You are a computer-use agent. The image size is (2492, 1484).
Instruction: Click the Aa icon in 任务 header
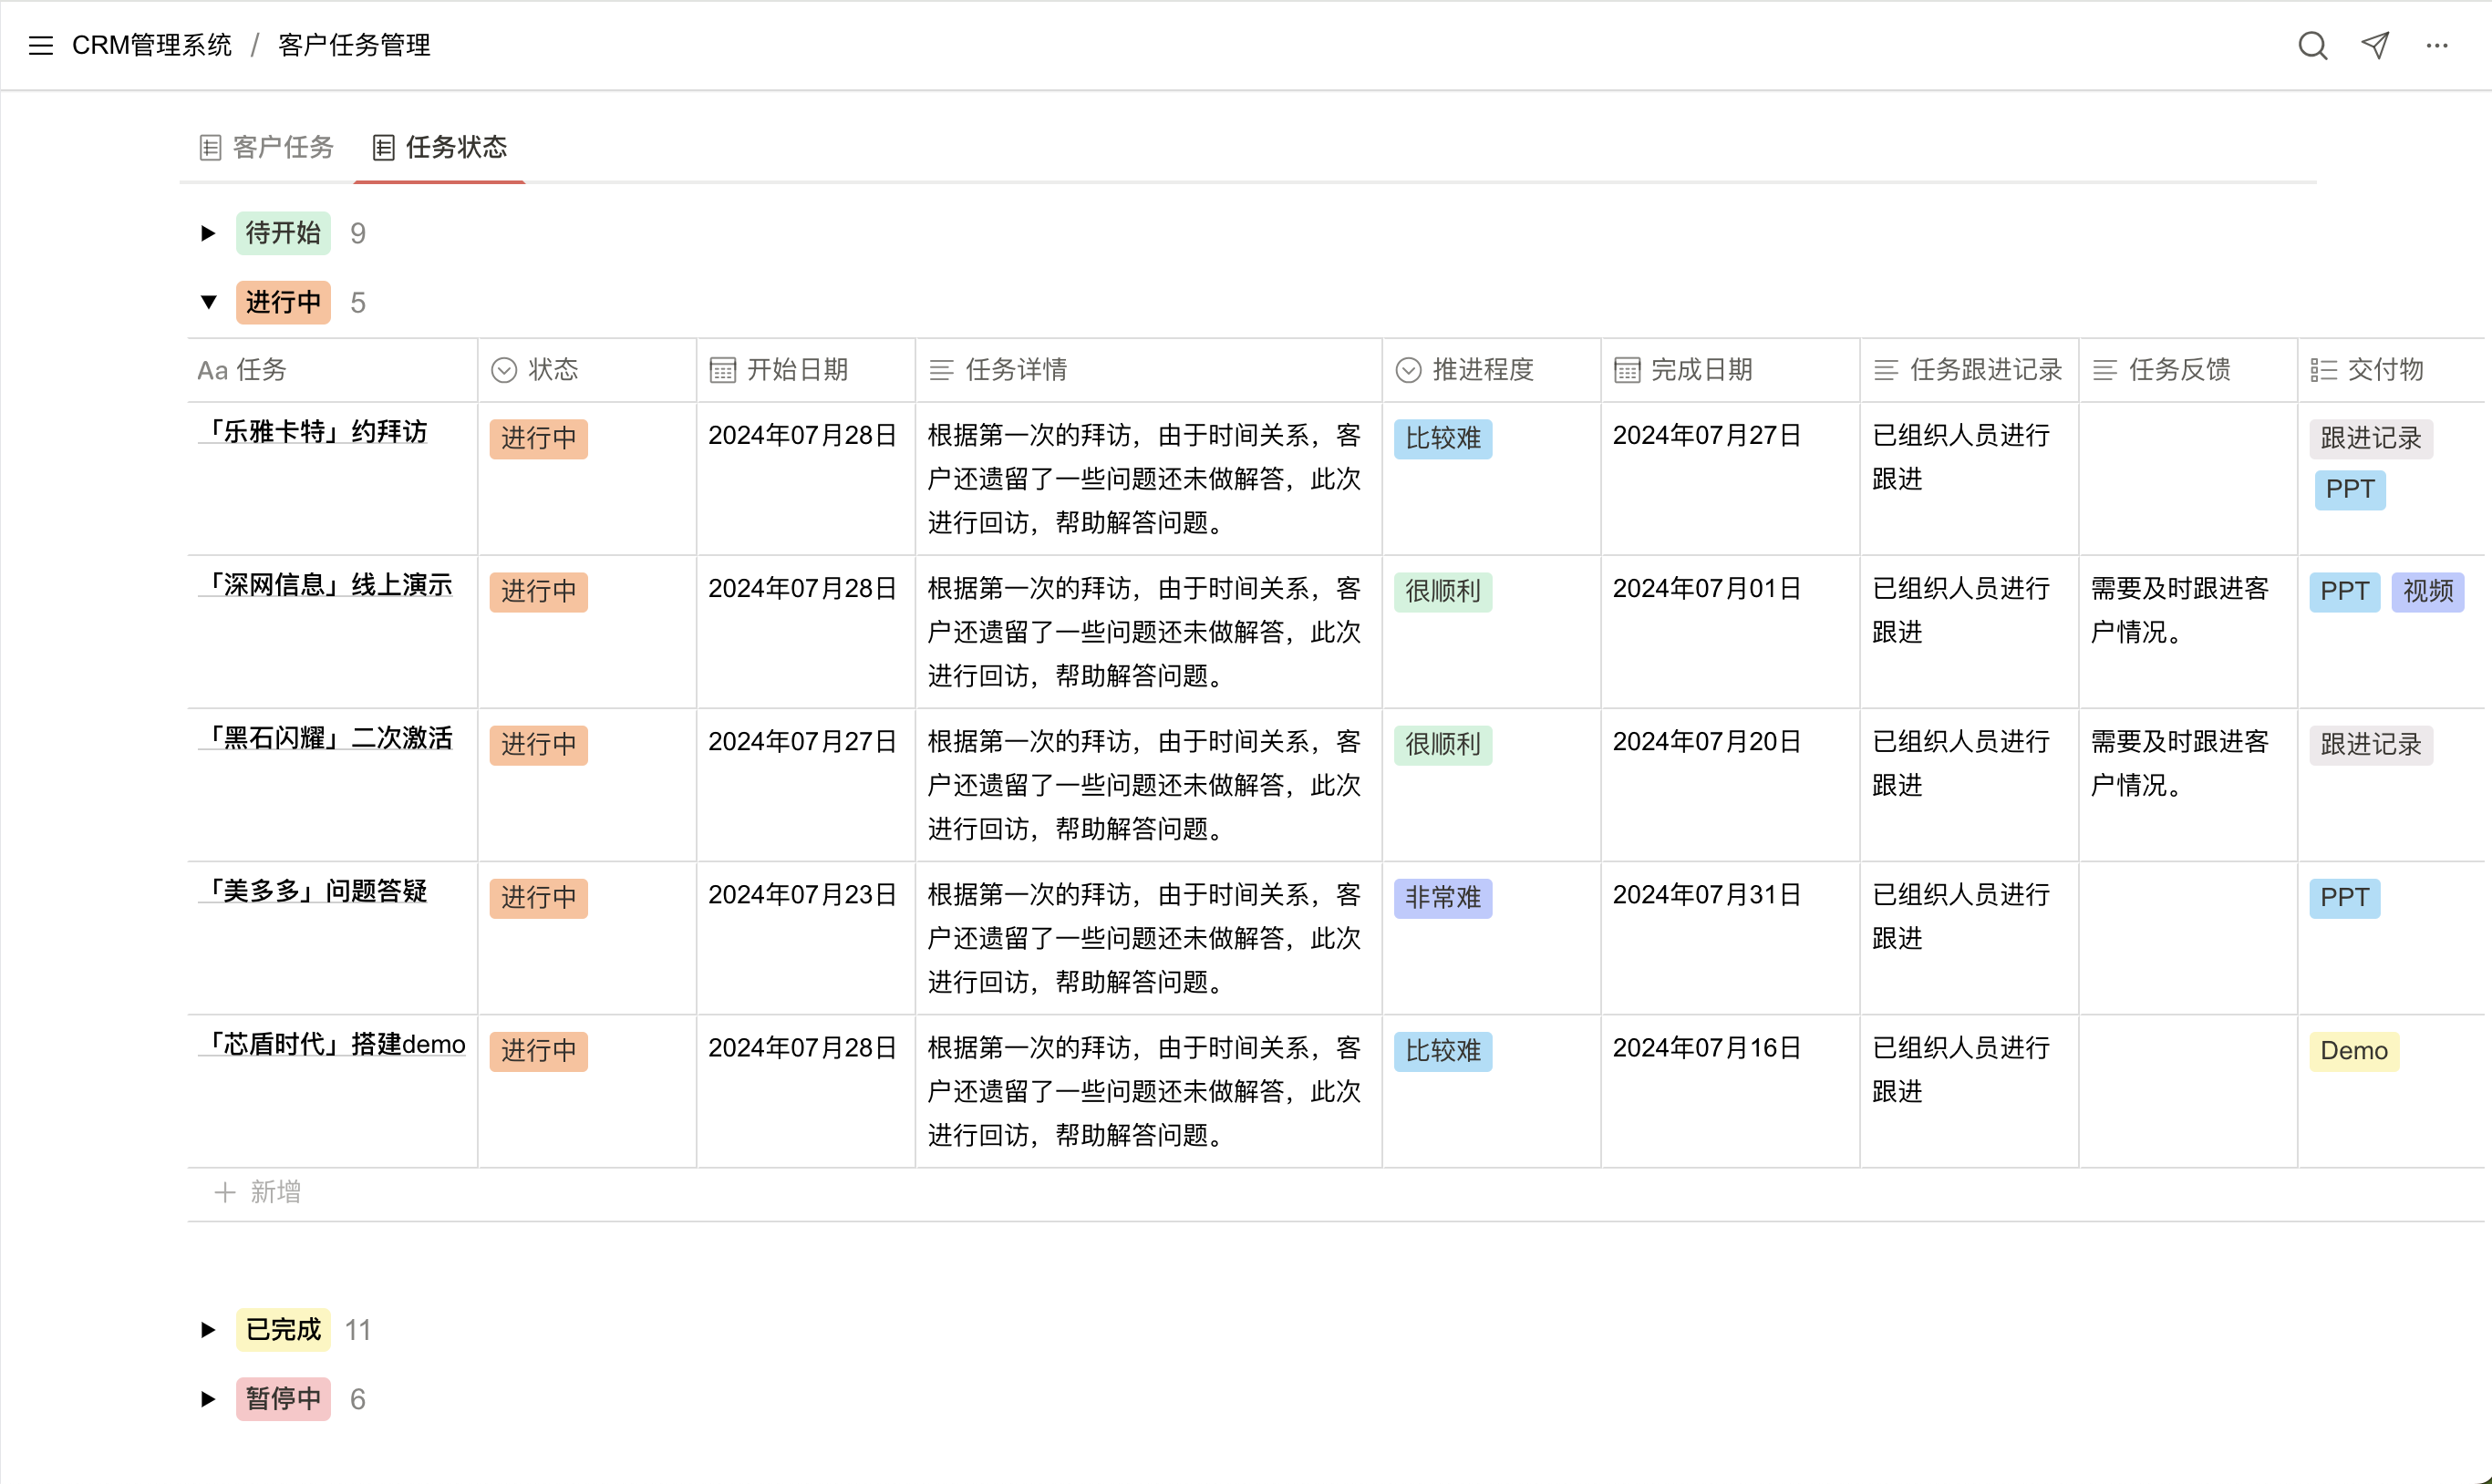pos(212,370)
